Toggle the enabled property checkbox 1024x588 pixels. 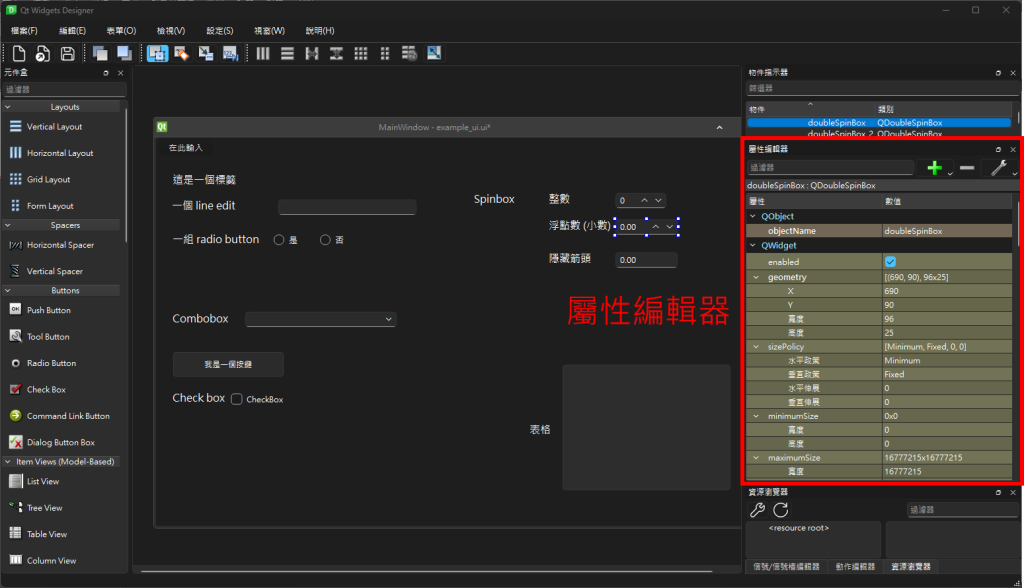(x=890, y=262)
